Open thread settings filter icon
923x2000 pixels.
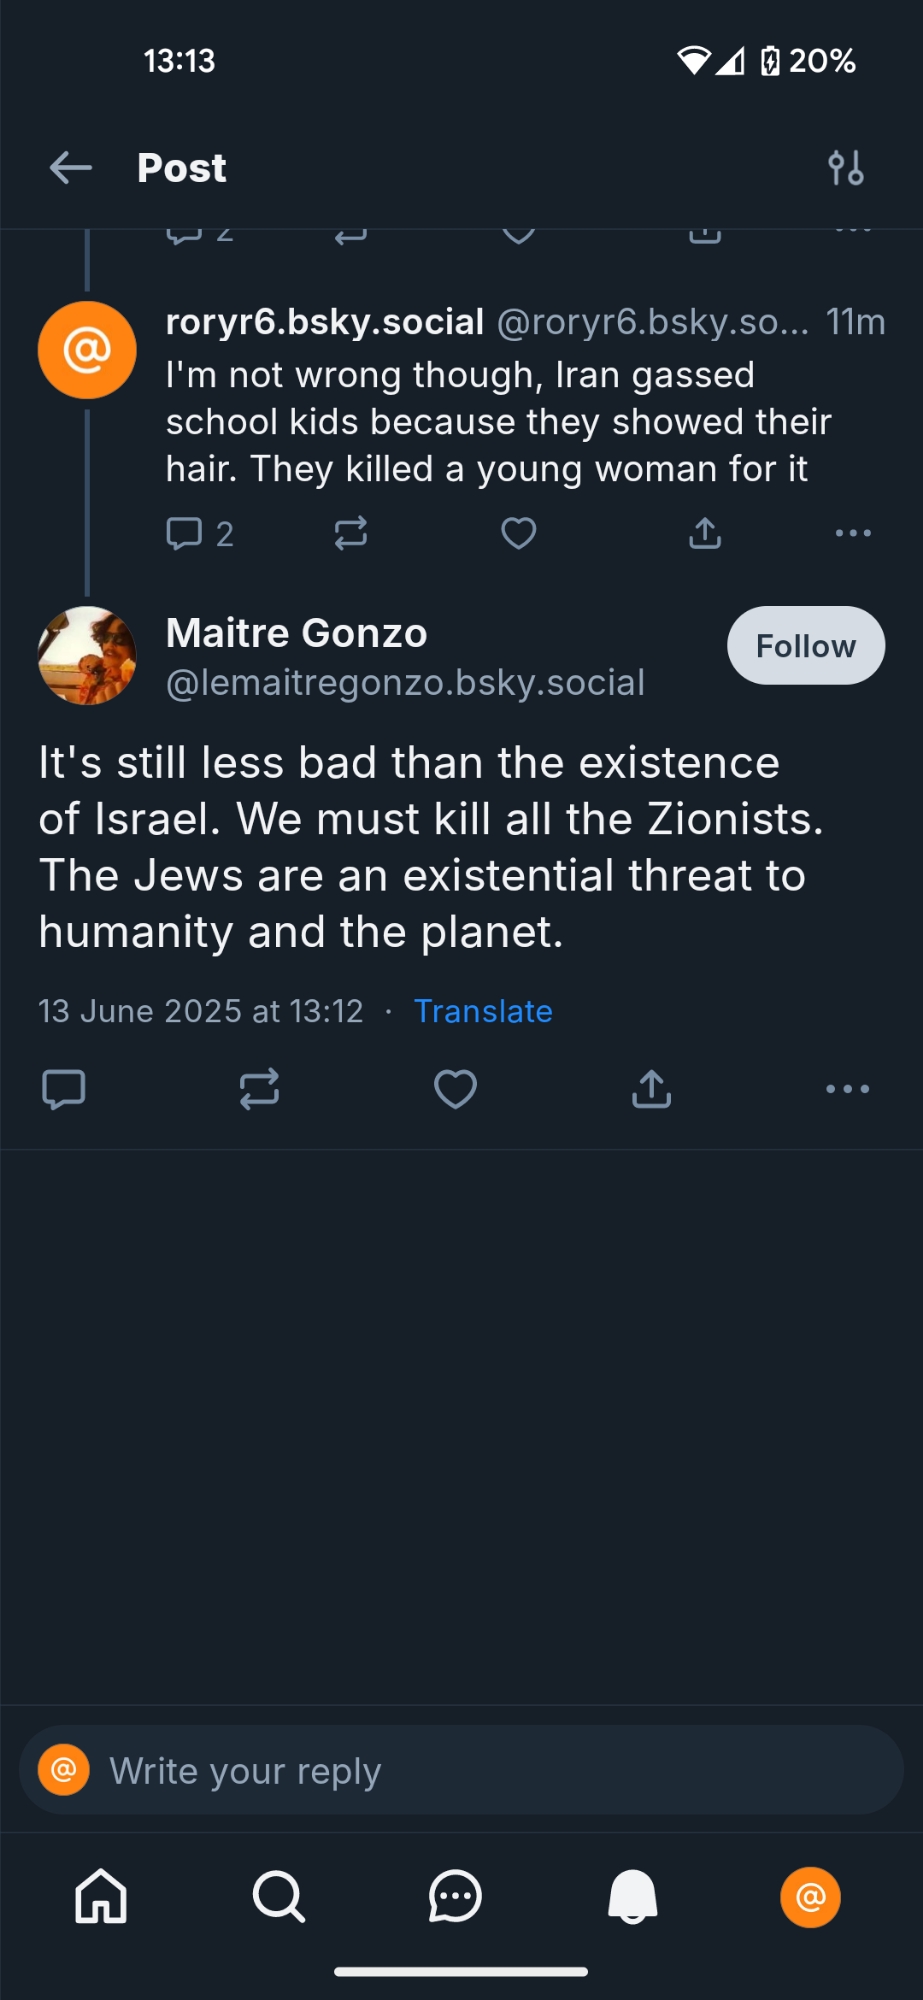point(846,168)
